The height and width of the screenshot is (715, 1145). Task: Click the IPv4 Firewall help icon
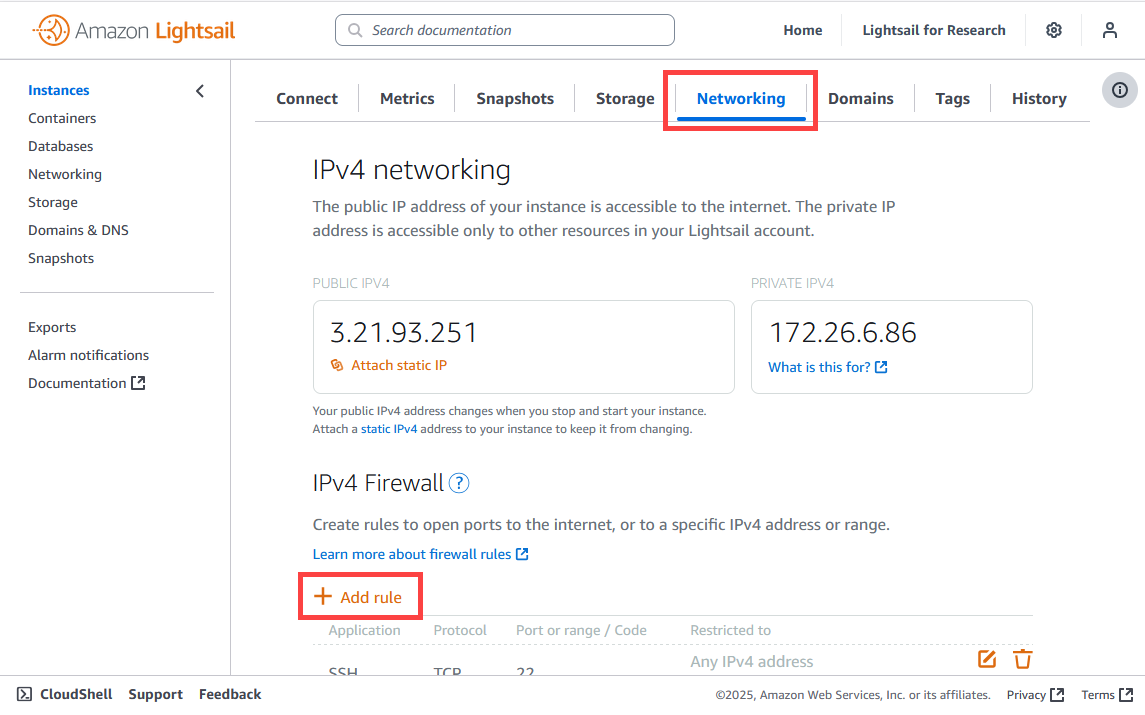point(459,483)
